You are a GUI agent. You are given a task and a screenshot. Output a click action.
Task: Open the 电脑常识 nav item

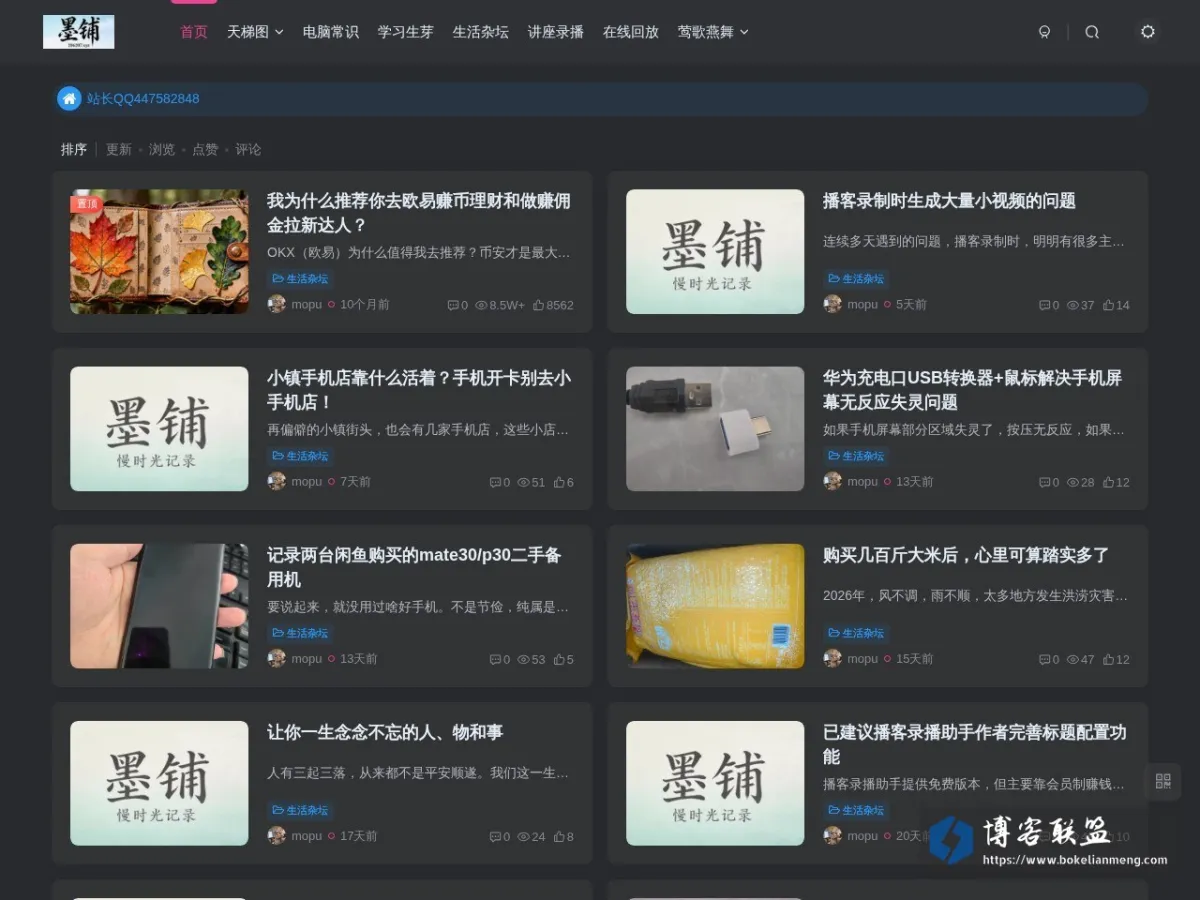coord(331,32)
